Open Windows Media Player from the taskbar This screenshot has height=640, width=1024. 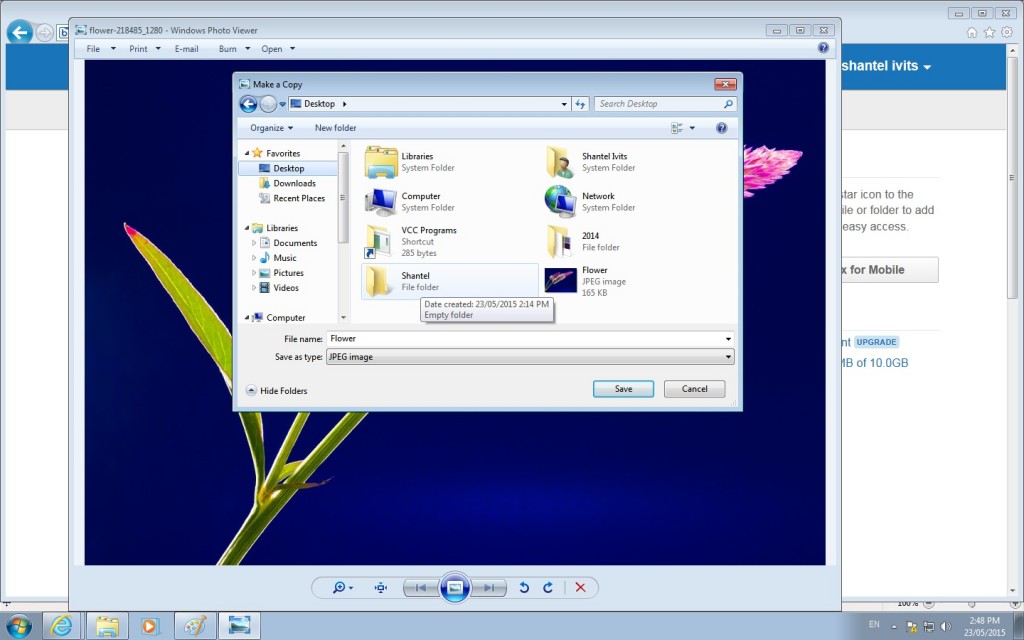150,626
